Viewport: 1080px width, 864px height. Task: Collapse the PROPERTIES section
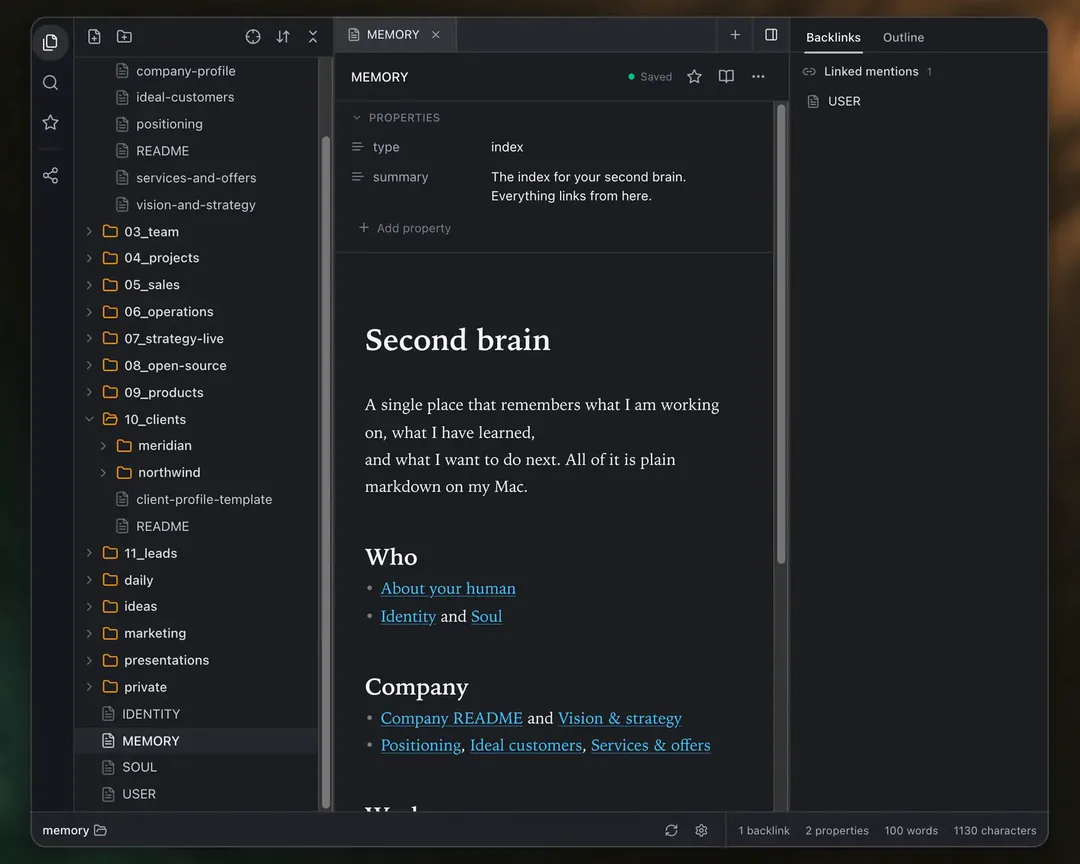click(357, 118)
